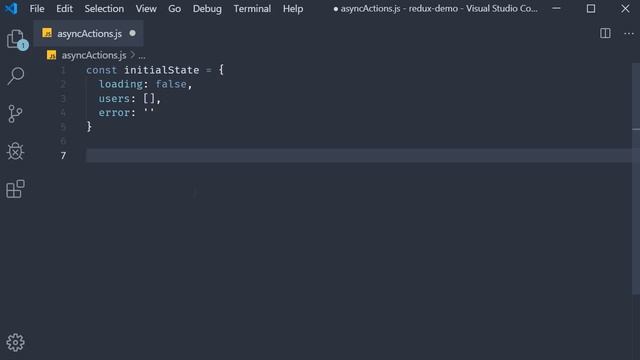Close the unsaved asyncActions.js tab via its dot
The width and height of the screenshot is (640, 360).
(x=132, y=33)
